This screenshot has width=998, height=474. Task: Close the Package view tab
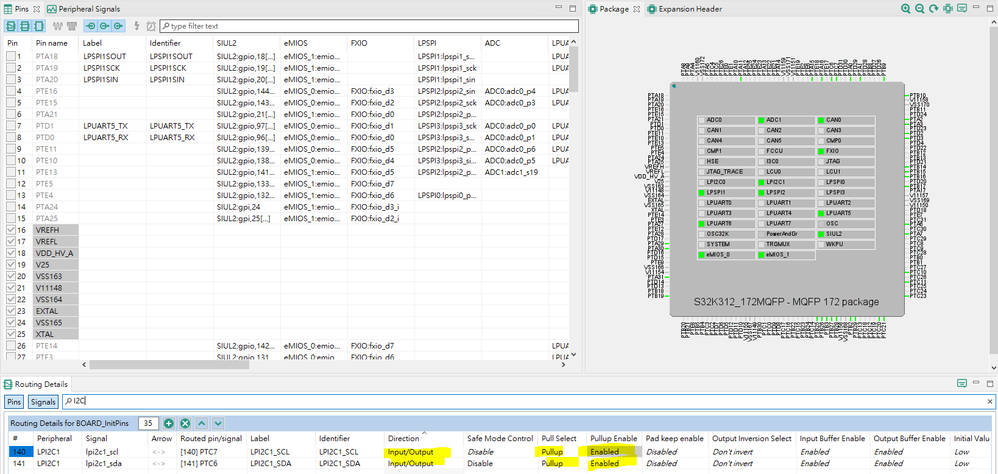[637, 9]
